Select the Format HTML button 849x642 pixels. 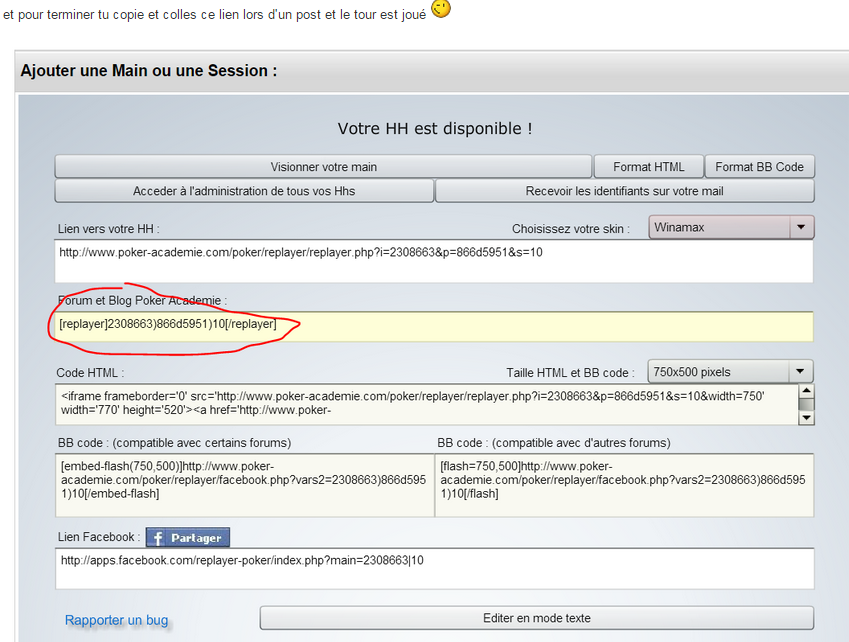pyautogui.click(x=649, y=167)
